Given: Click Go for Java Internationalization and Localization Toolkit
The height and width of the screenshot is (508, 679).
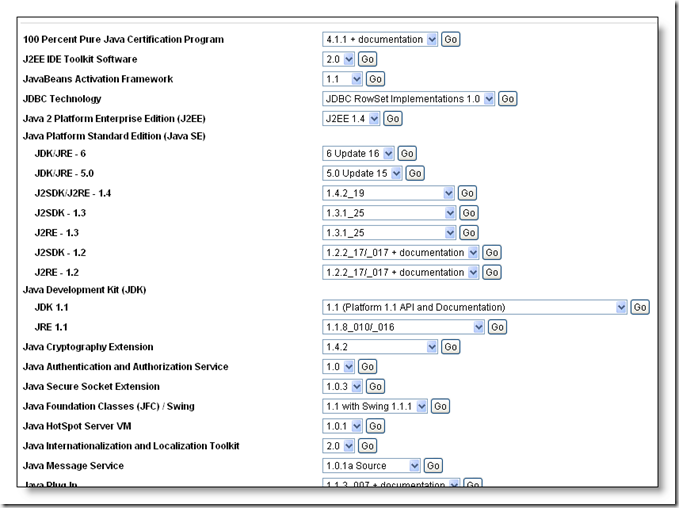Looking at the screenshot, I should tap(367, 446).
